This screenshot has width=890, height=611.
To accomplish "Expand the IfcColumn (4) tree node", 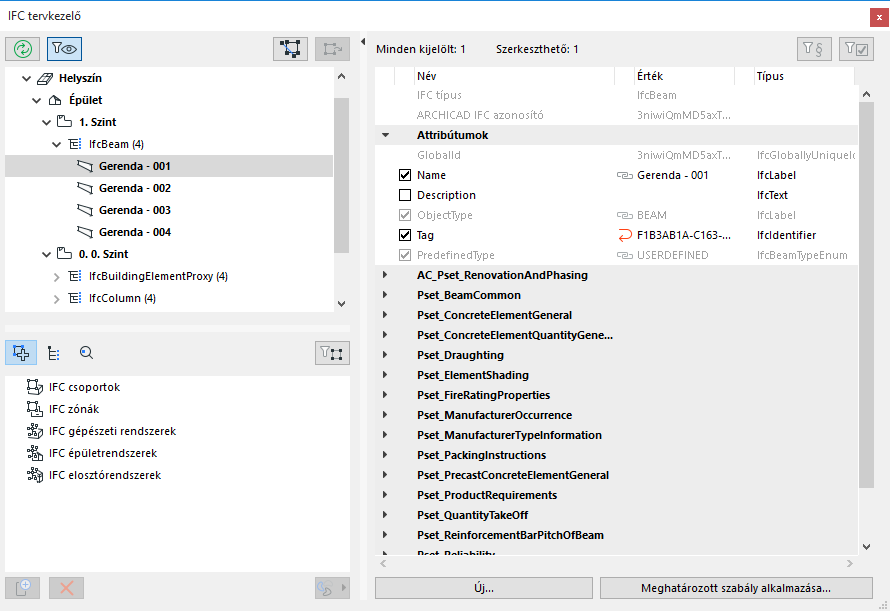I will 57,298.
